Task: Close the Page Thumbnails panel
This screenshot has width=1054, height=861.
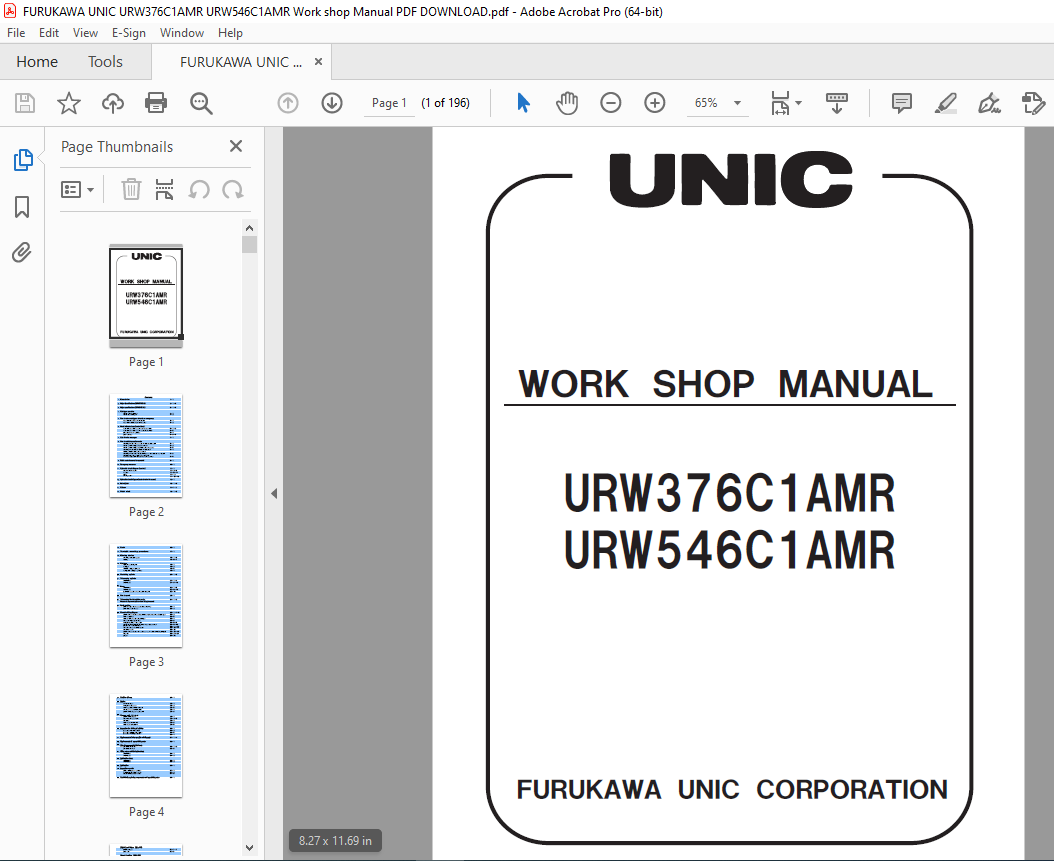Action: click(x=236, y=146)
